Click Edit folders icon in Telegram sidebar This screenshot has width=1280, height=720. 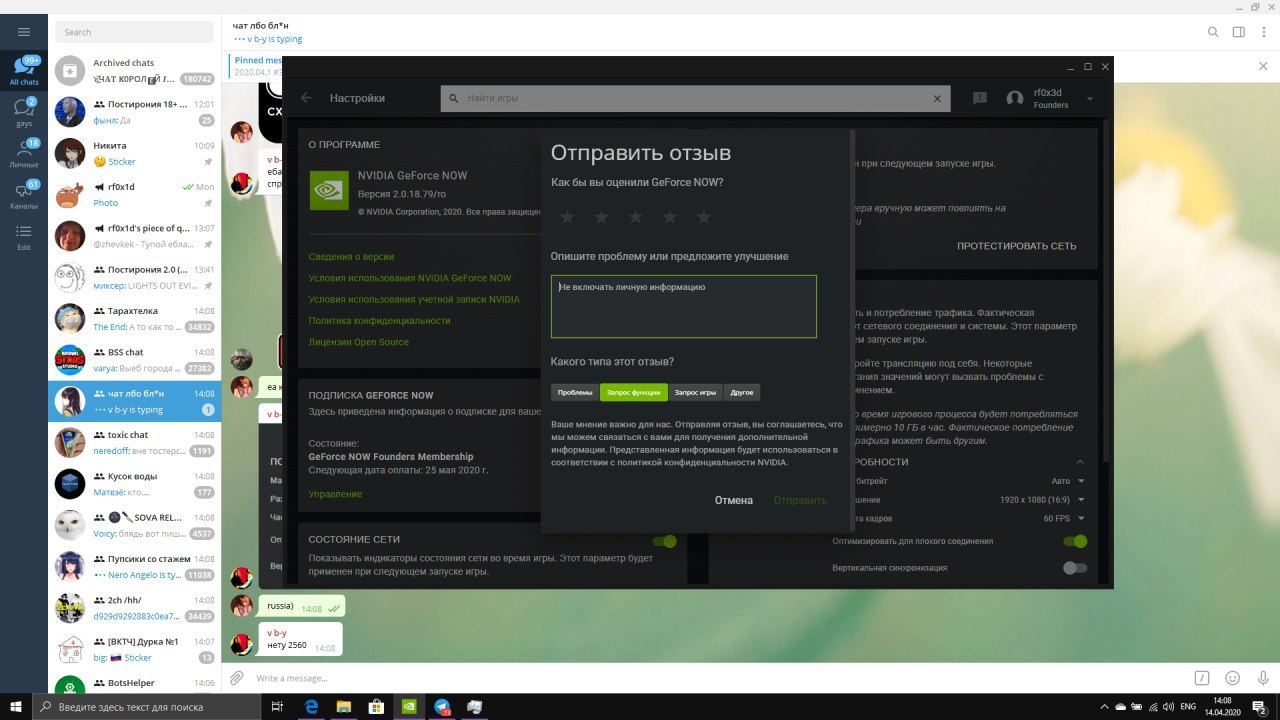24,236
